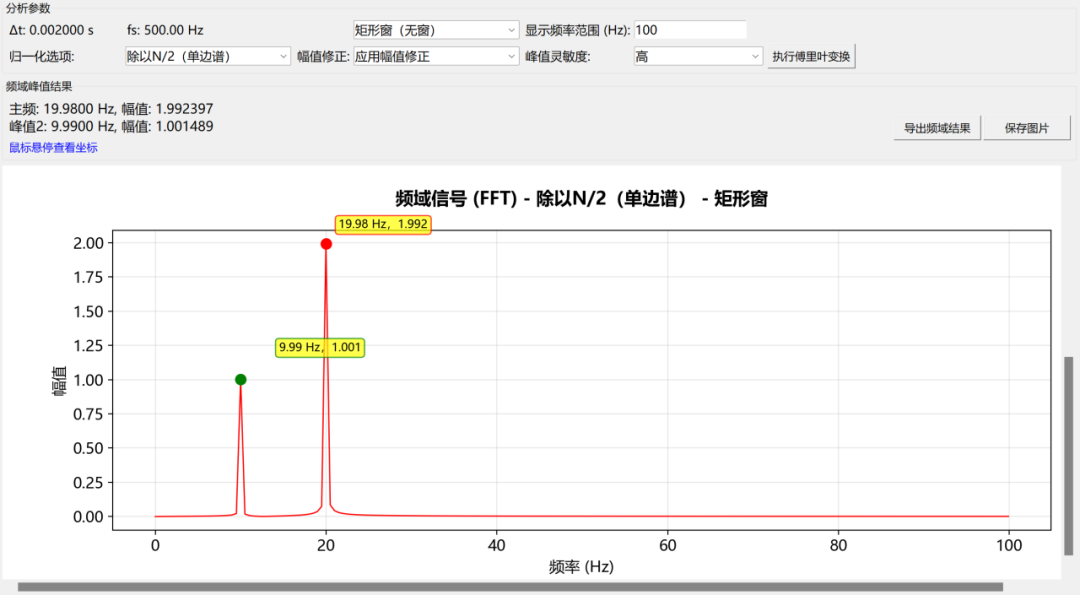
Task: Click the vertical scrollbar thumb beside the chart
Action: tap(1068, 456)
